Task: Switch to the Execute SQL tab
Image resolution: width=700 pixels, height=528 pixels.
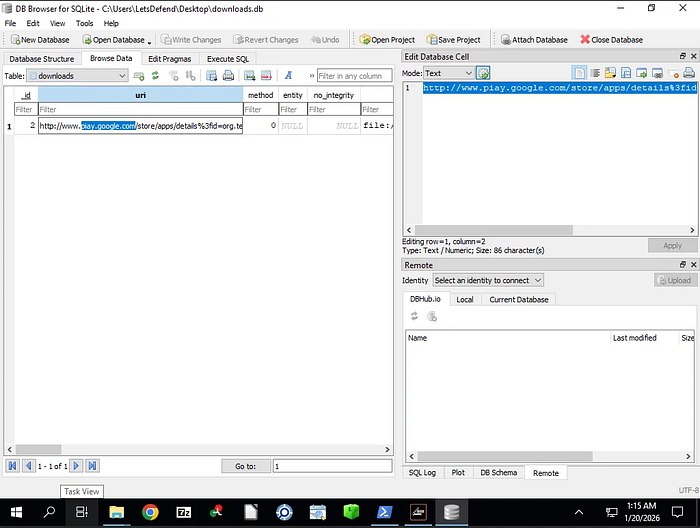Action: [x=228, y=59]
